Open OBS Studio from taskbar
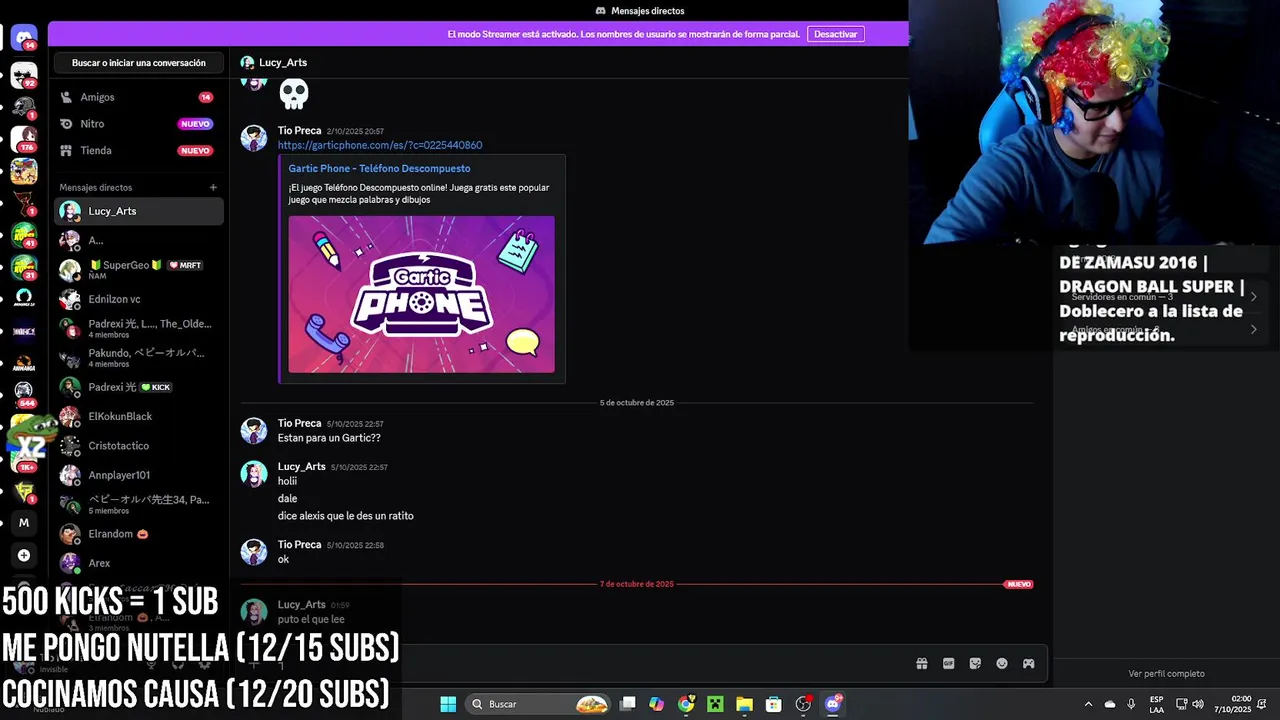This screenshot has width=1280, height=720. click(x=803, y=704)
